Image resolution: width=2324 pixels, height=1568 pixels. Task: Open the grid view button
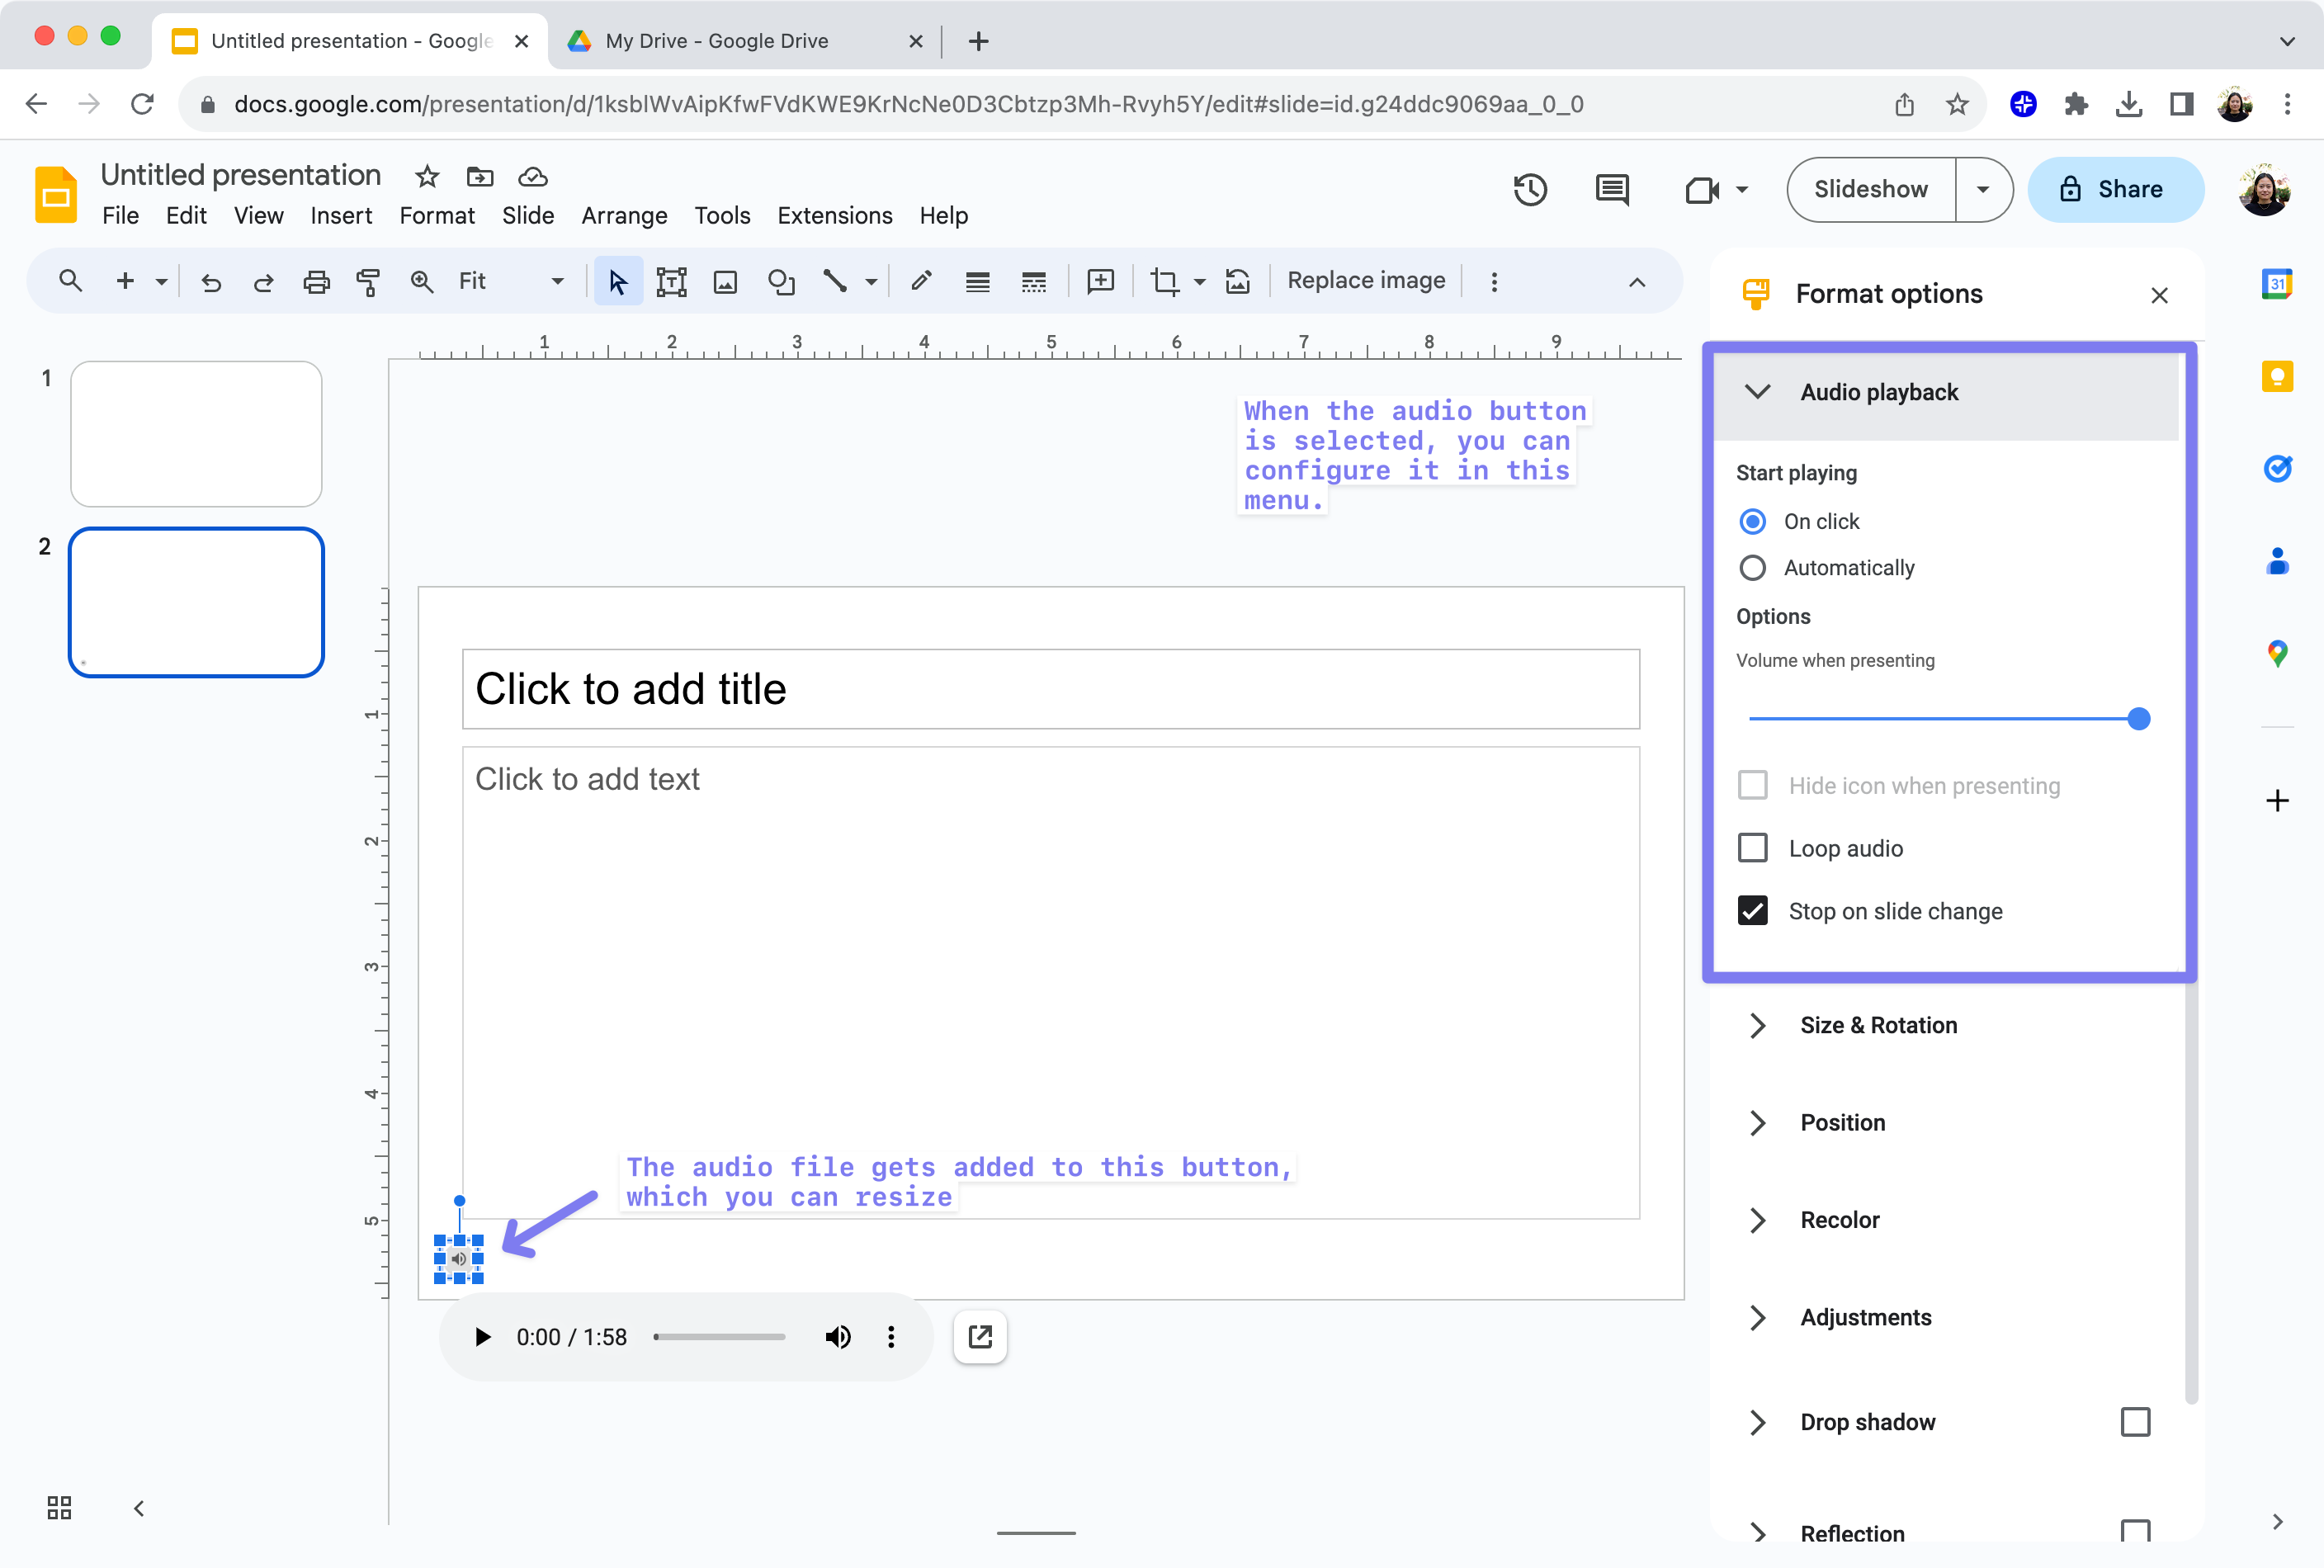[59, 1507]
